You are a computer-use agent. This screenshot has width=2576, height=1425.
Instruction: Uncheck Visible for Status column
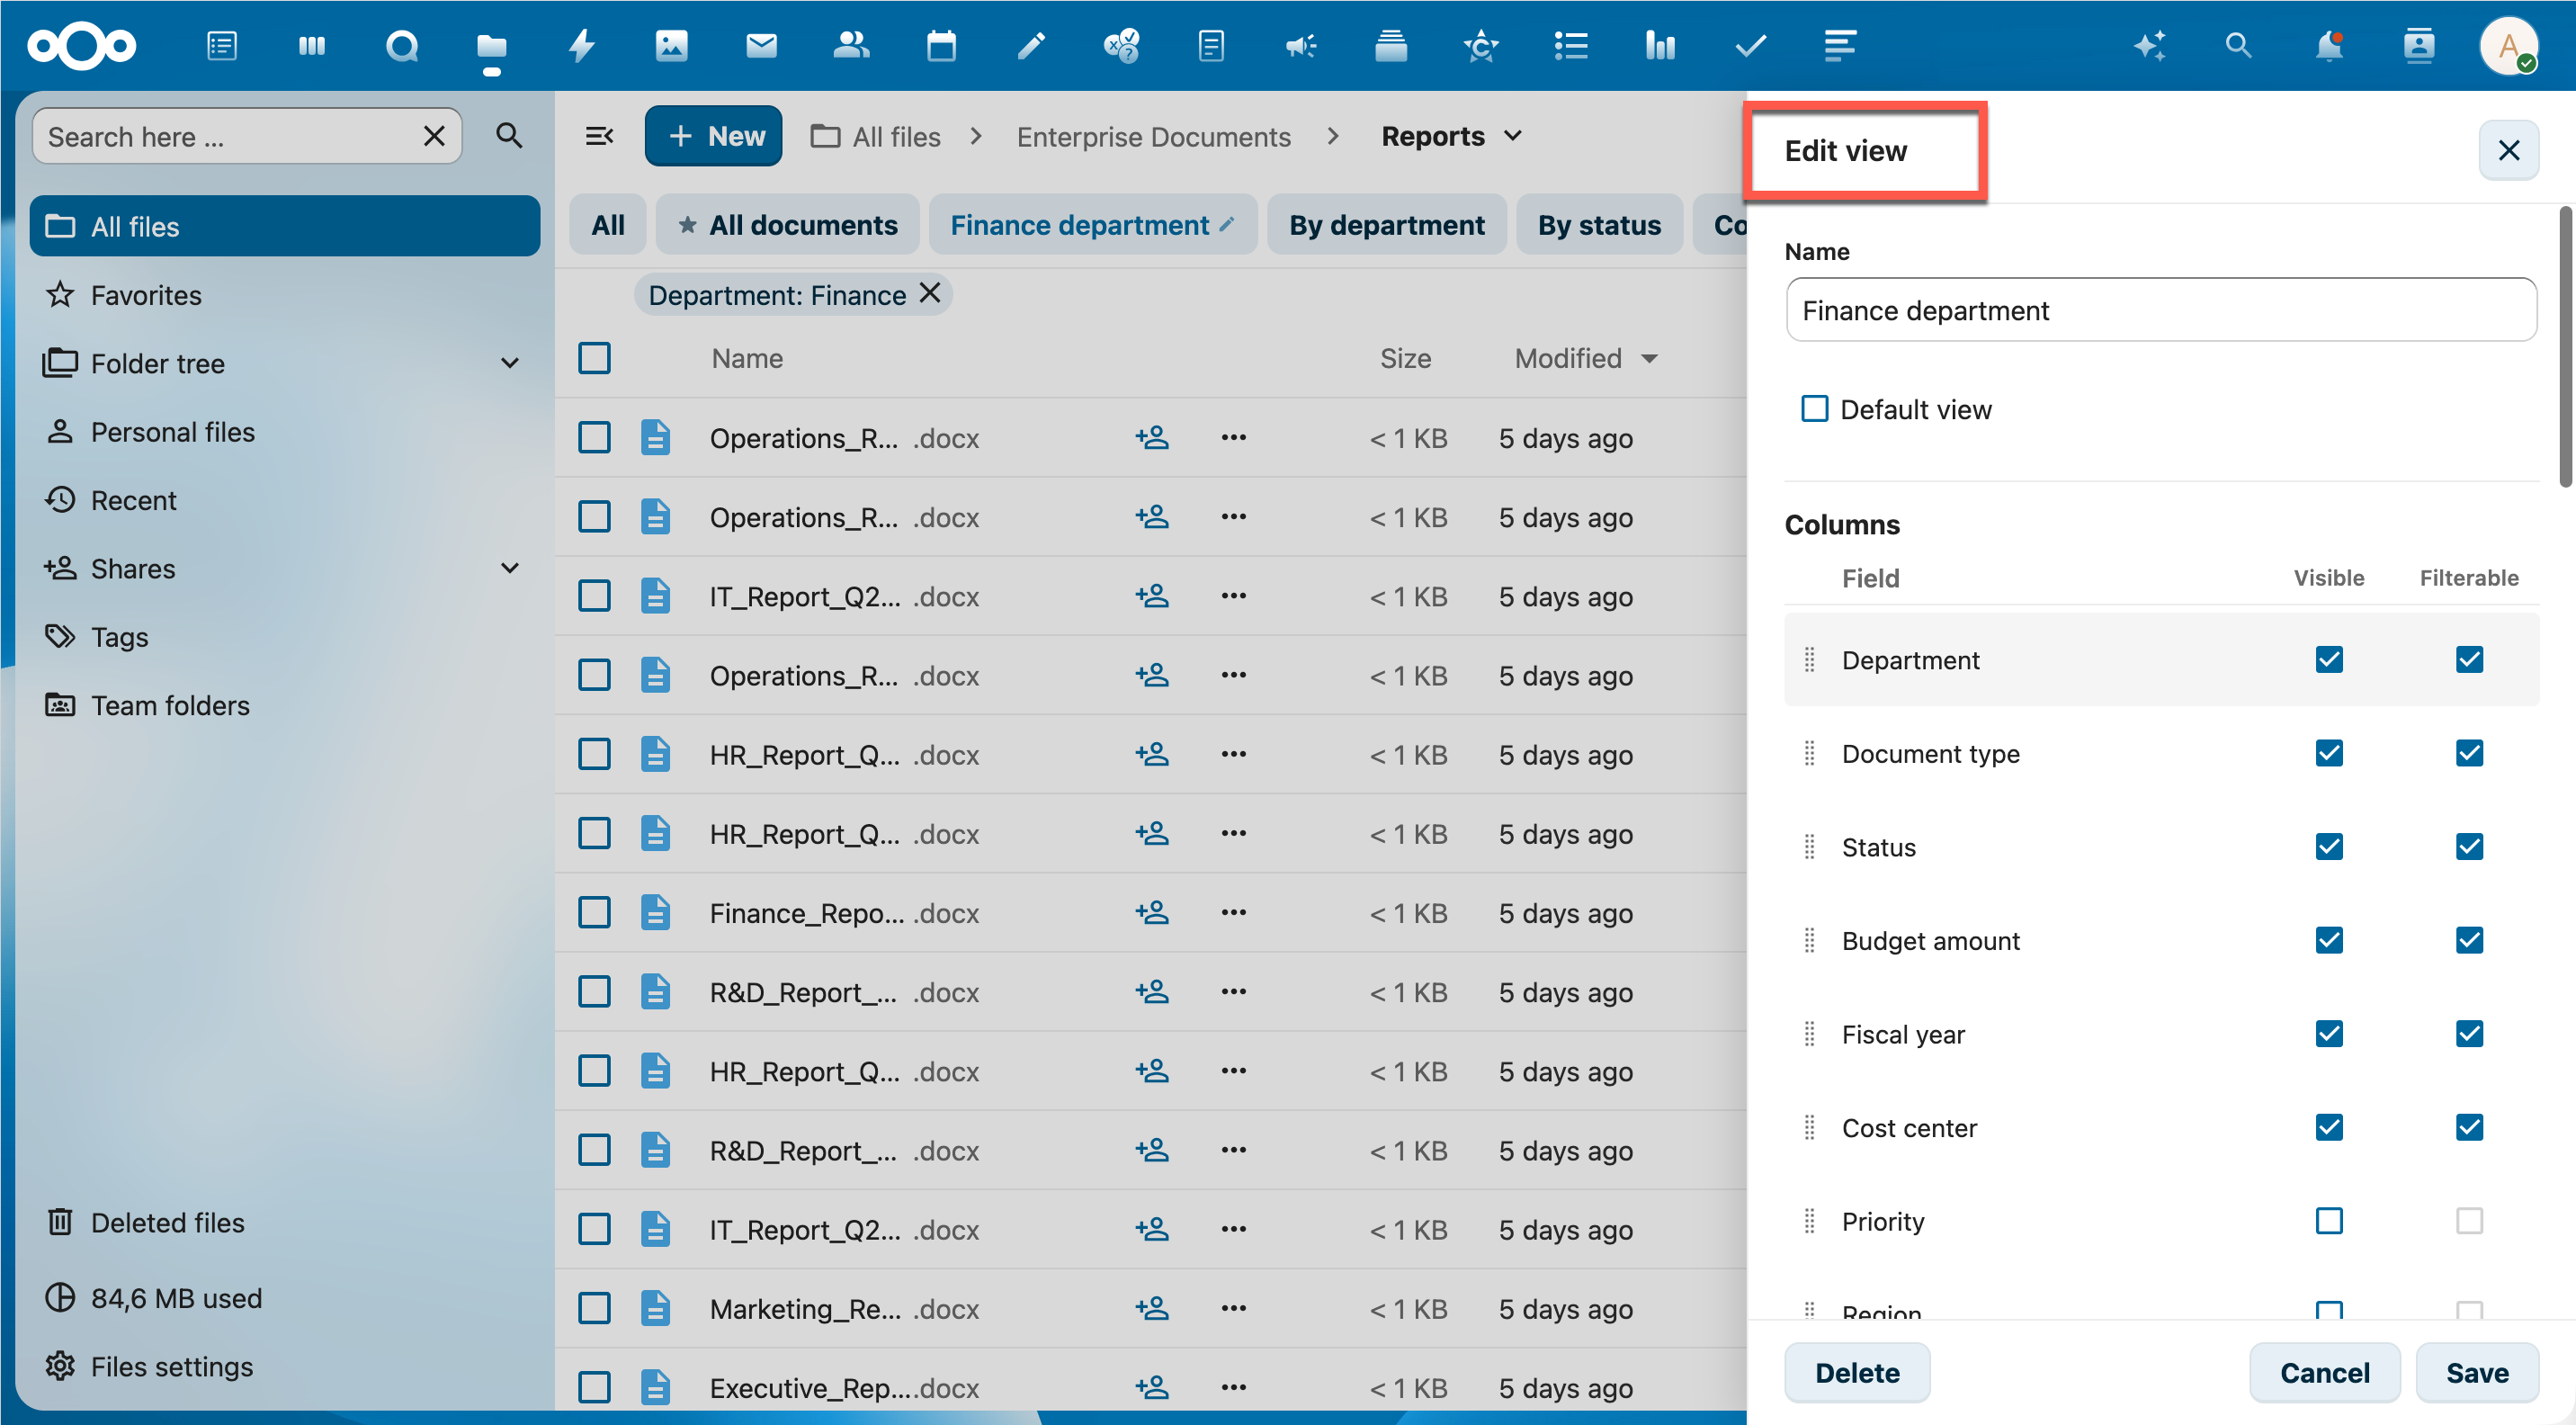[x=2329, y=847]
